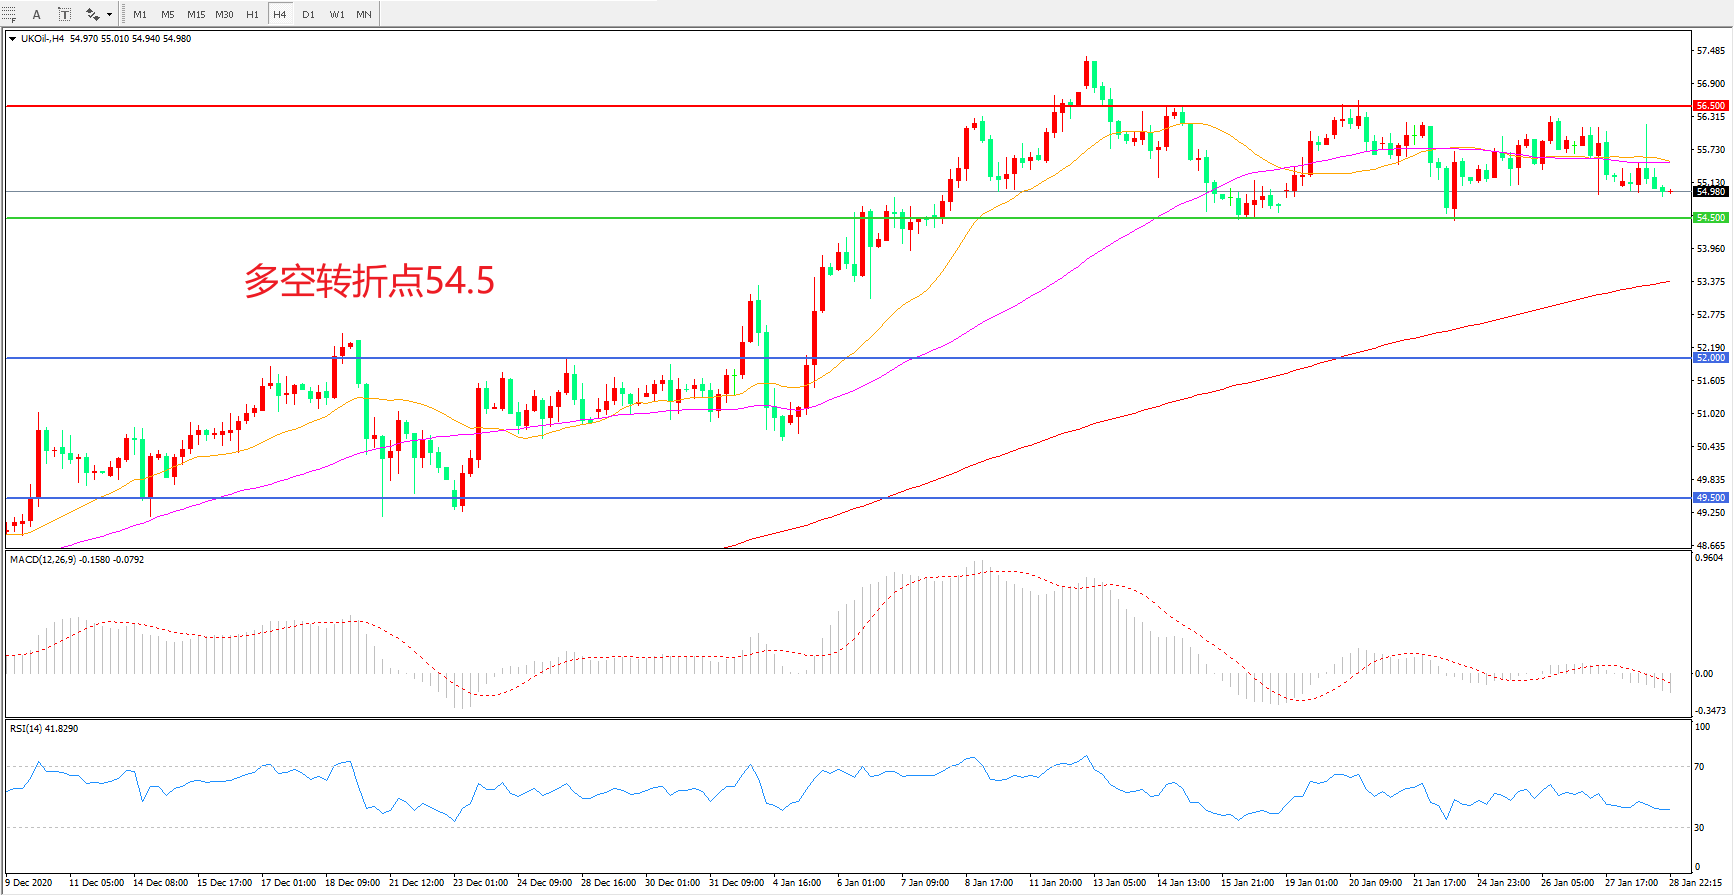The image size is (1734, 895).
Task: Expand the UKOil chart title triangle
Action: [12, 39]
